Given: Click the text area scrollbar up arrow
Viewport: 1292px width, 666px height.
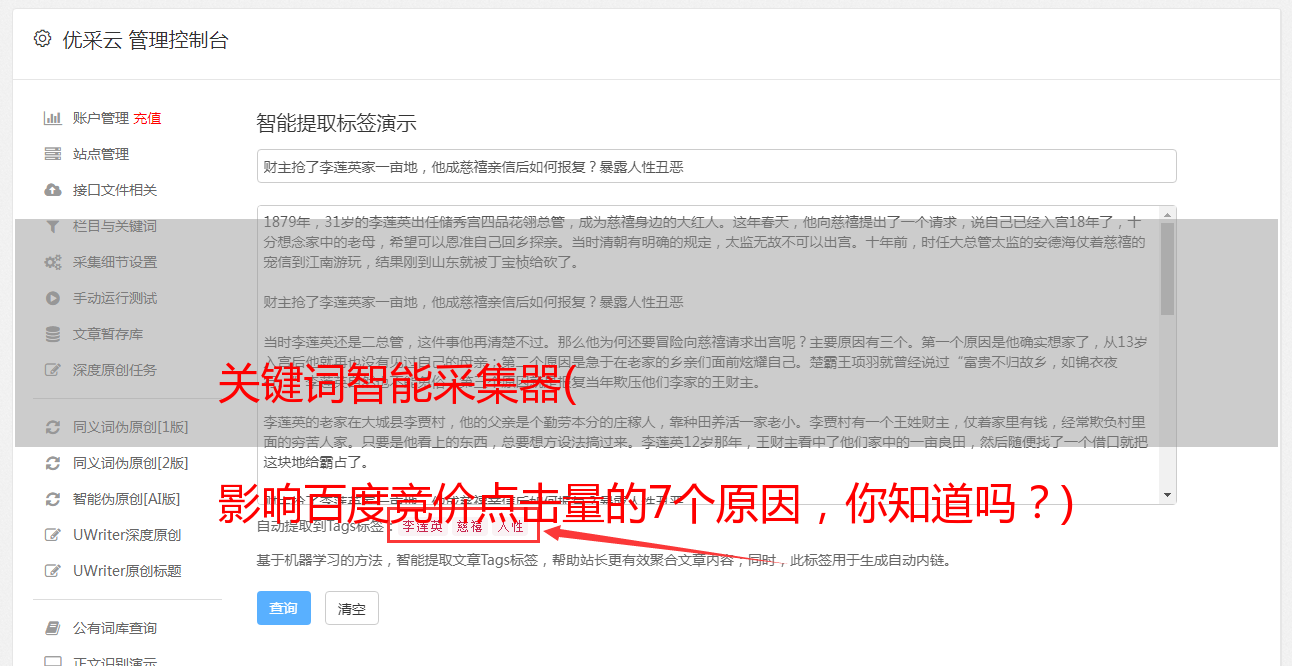Looking at the screenshot, I should (x=1168, y=215).
